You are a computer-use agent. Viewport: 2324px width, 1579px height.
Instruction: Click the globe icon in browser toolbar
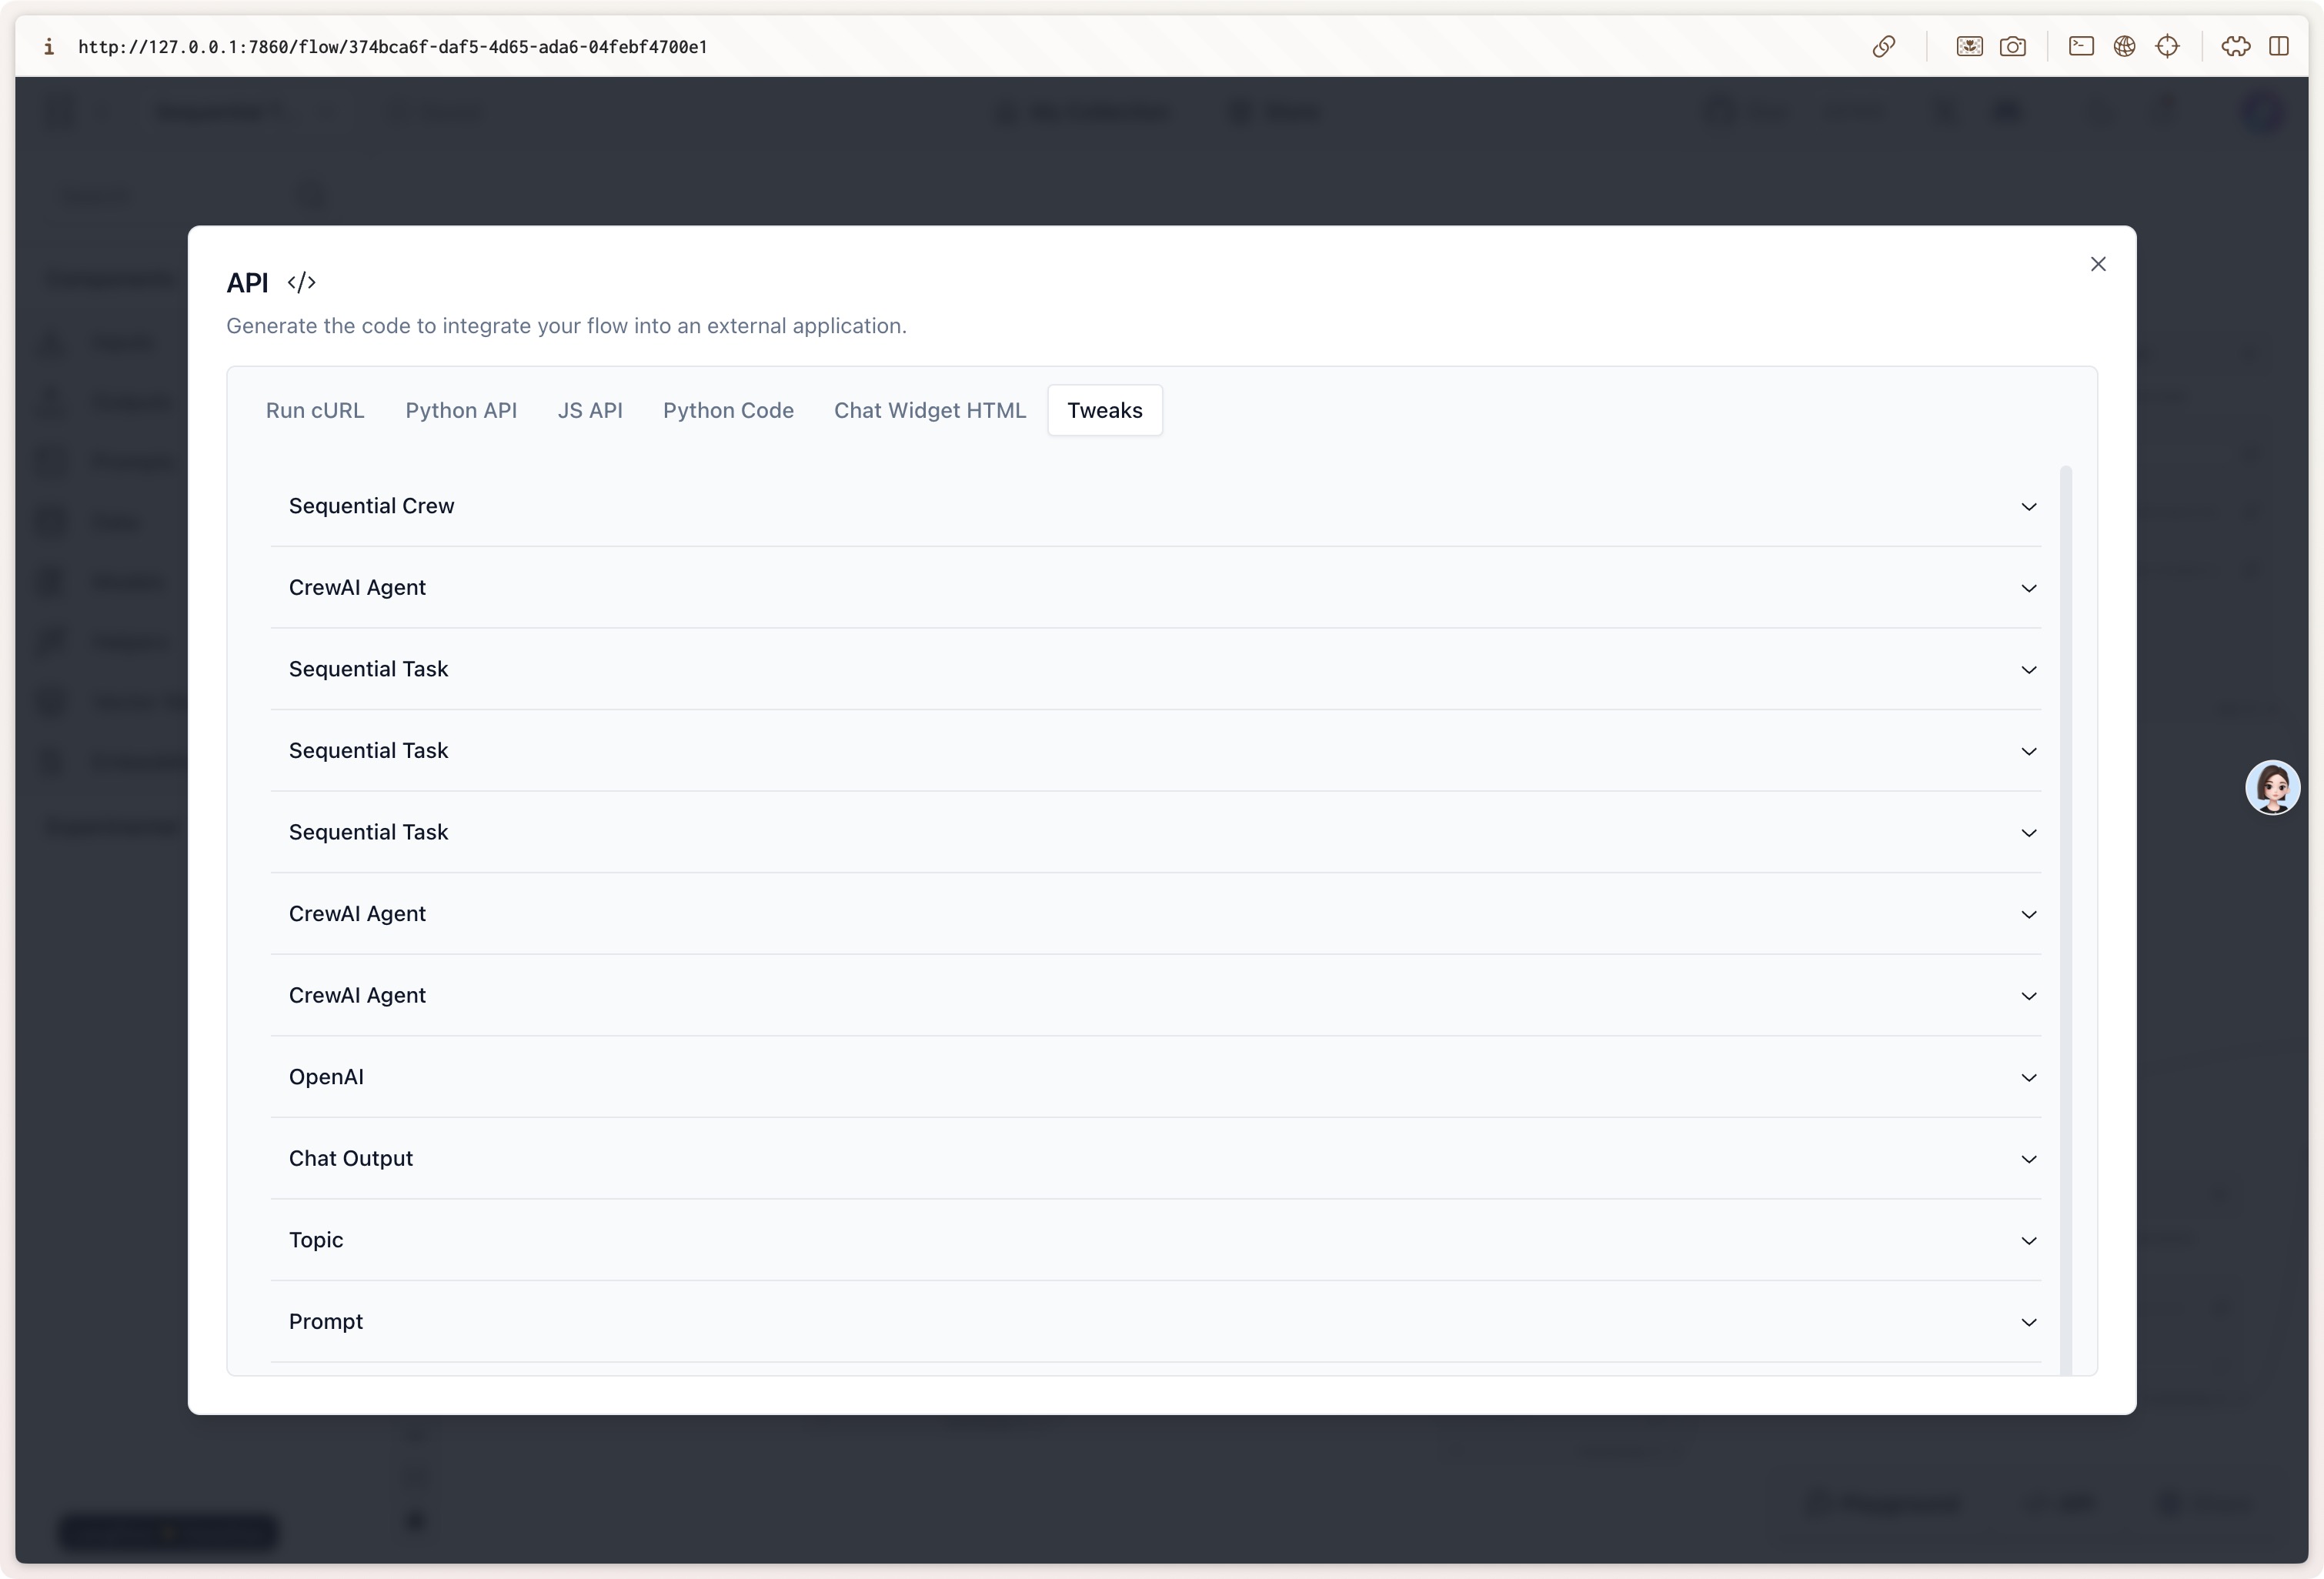click(x=2124, y=47)
